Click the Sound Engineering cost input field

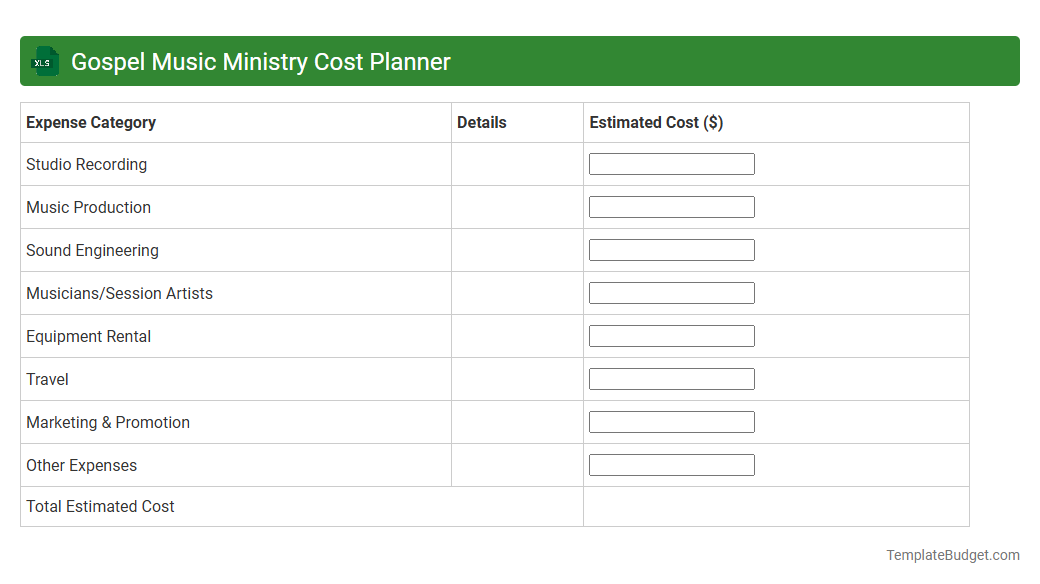672,249
